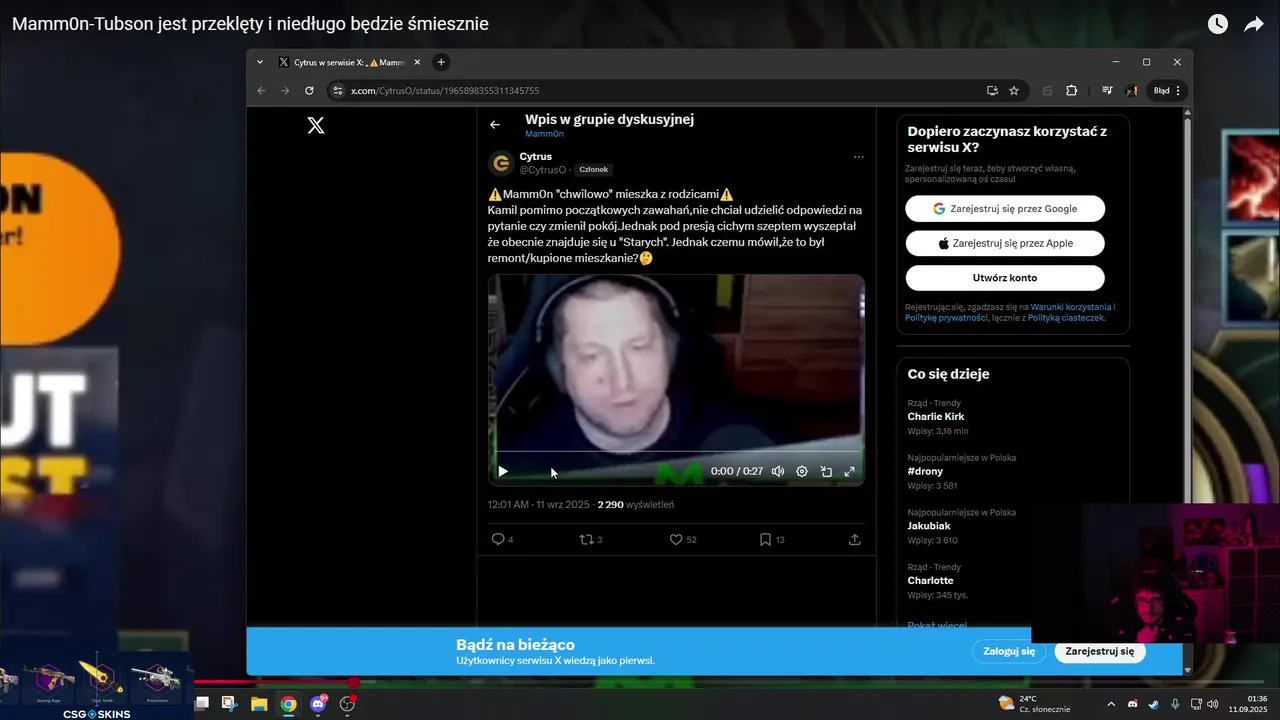Open the taskbar volume speaker icon
This screenshot has width=1280, height=720.
(1213, 704)
